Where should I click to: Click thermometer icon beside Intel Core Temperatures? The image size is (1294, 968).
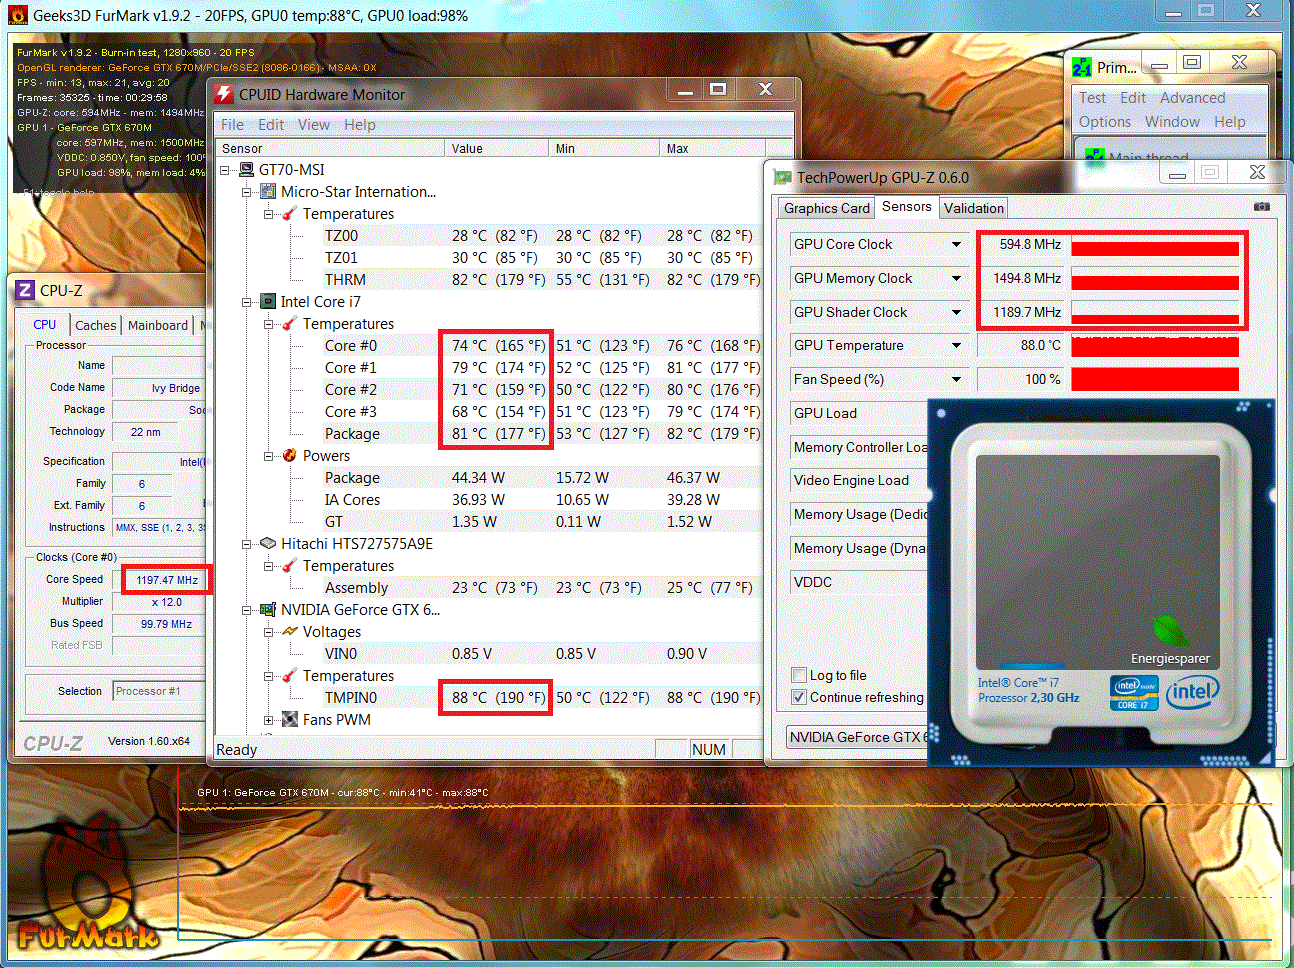click(x=290, y=324)
